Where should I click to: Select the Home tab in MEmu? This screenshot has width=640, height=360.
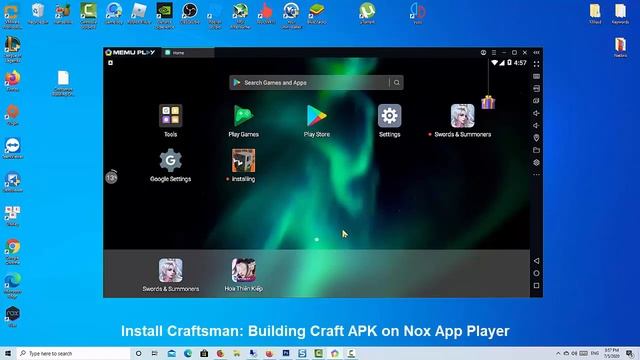coord(188,53)
